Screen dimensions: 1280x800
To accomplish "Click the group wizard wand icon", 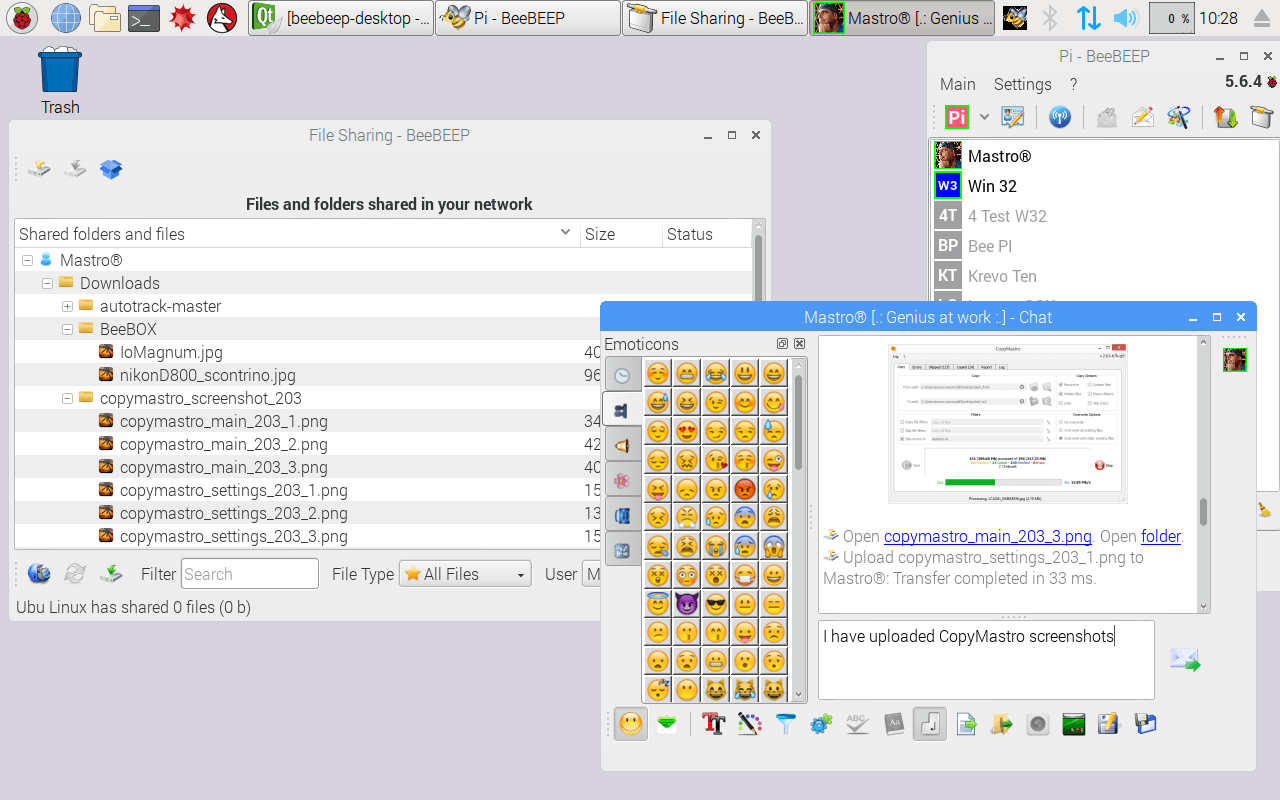I will tap(1178, 117).
